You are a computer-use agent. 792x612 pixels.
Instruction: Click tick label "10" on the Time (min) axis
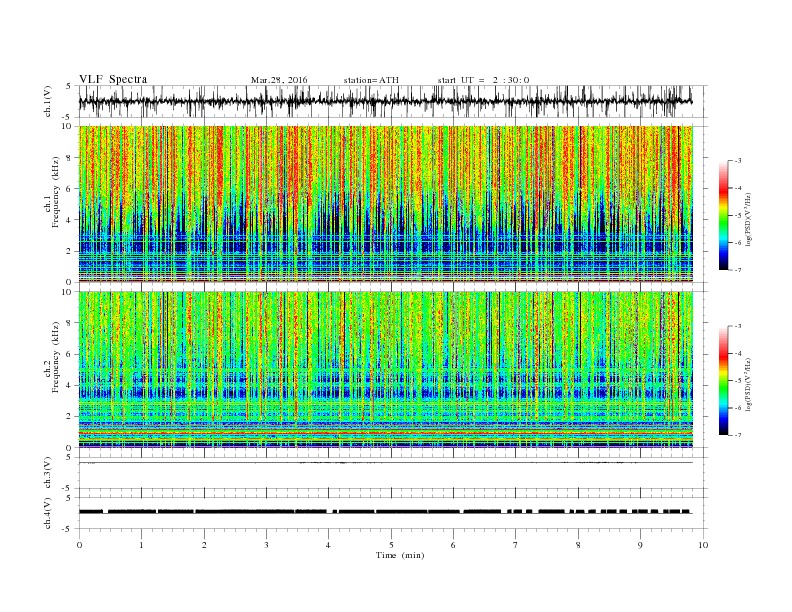703,545
